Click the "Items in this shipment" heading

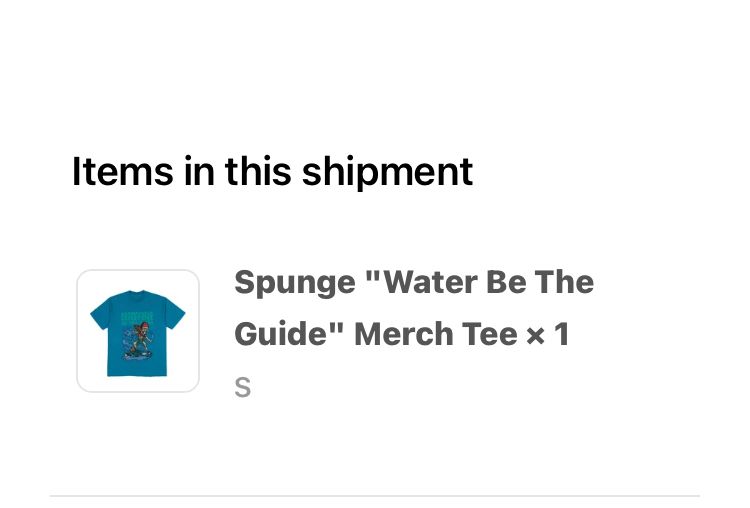coord(272,172)
